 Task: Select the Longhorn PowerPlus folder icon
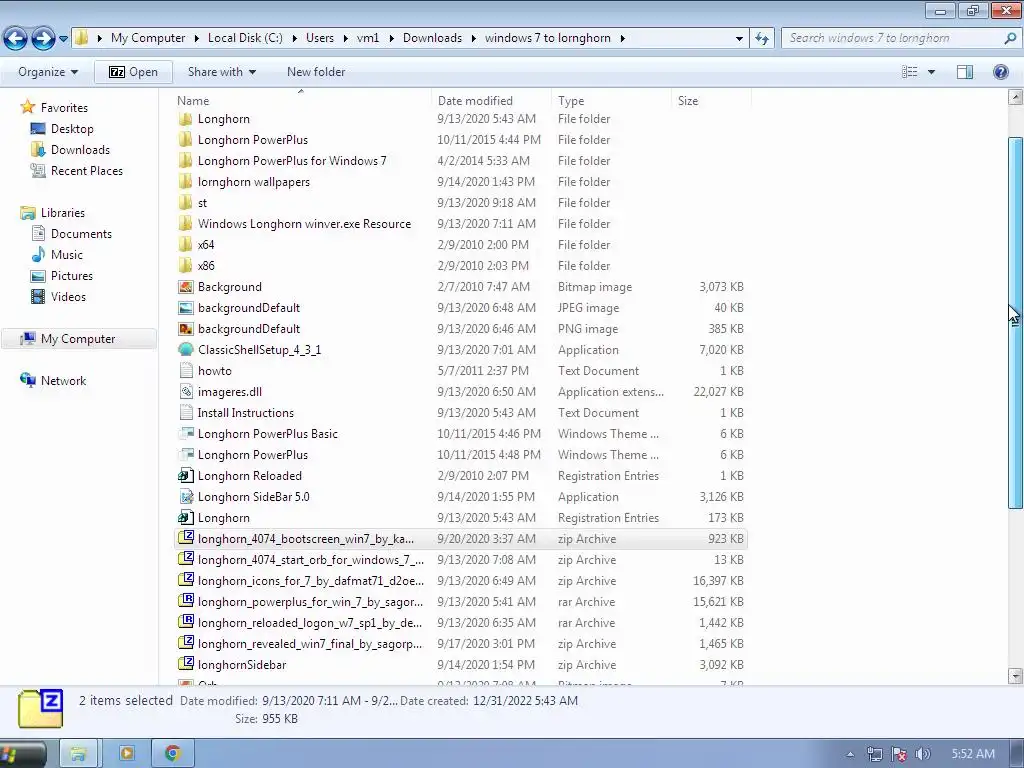tap(185, 140)
